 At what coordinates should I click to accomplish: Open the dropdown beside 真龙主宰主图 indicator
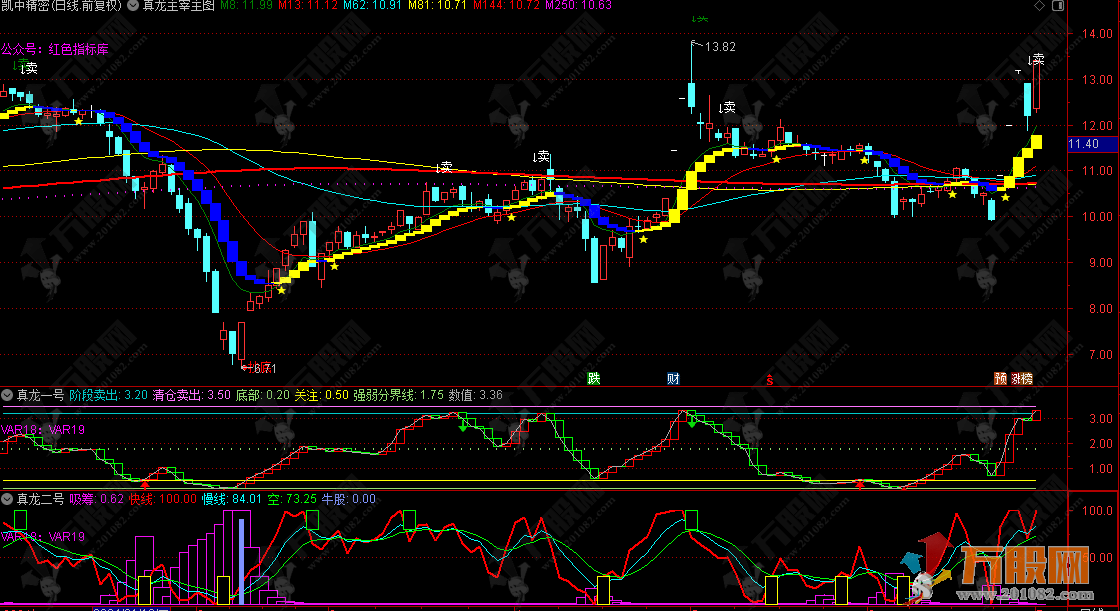click(x=133, y=6)
